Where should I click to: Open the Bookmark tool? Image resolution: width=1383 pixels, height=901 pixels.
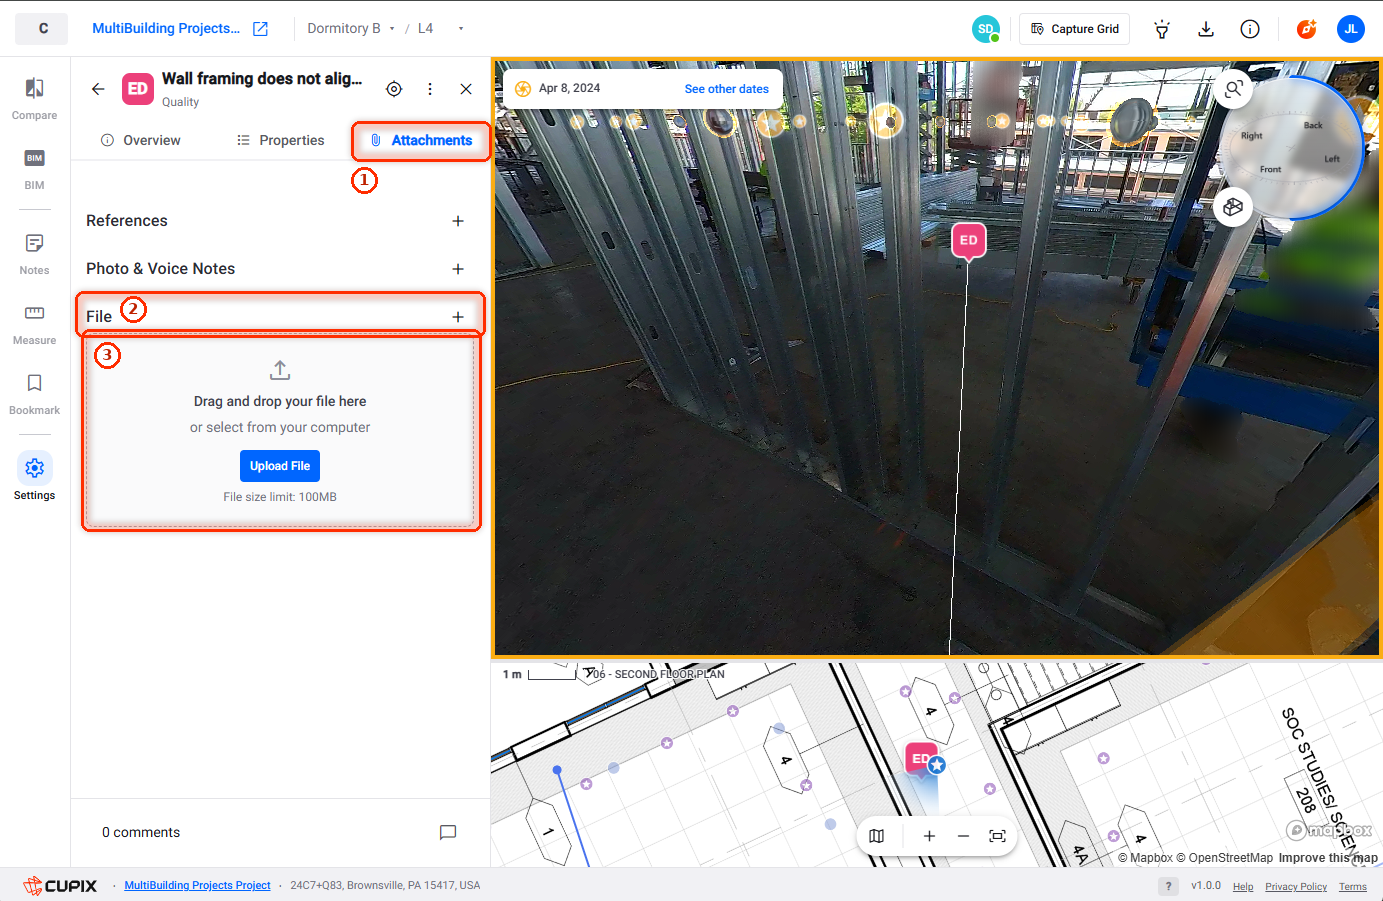[x=34, y=394]
